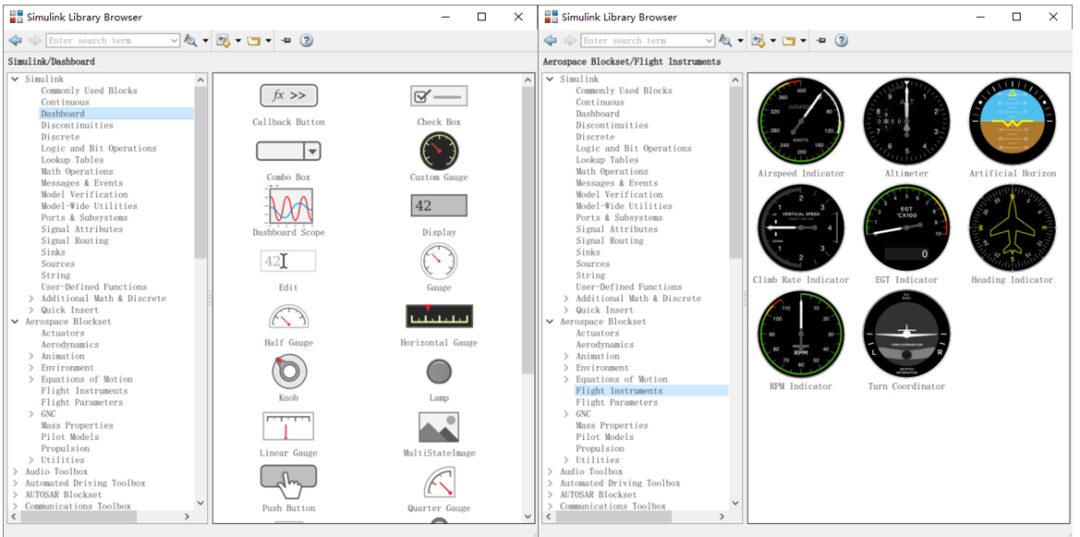Select Math Operations in left browser tree
The height and width of the screenshot is (537, 1080).
(x=77, y=171)
